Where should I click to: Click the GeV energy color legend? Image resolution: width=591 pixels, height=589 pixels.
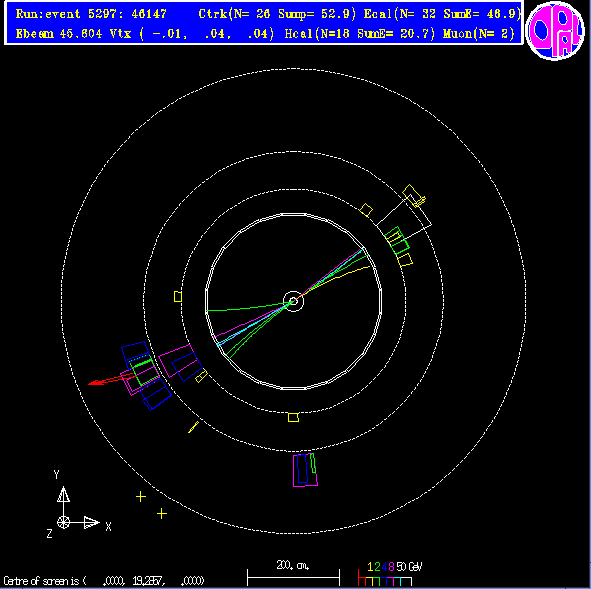click(390, 575)
